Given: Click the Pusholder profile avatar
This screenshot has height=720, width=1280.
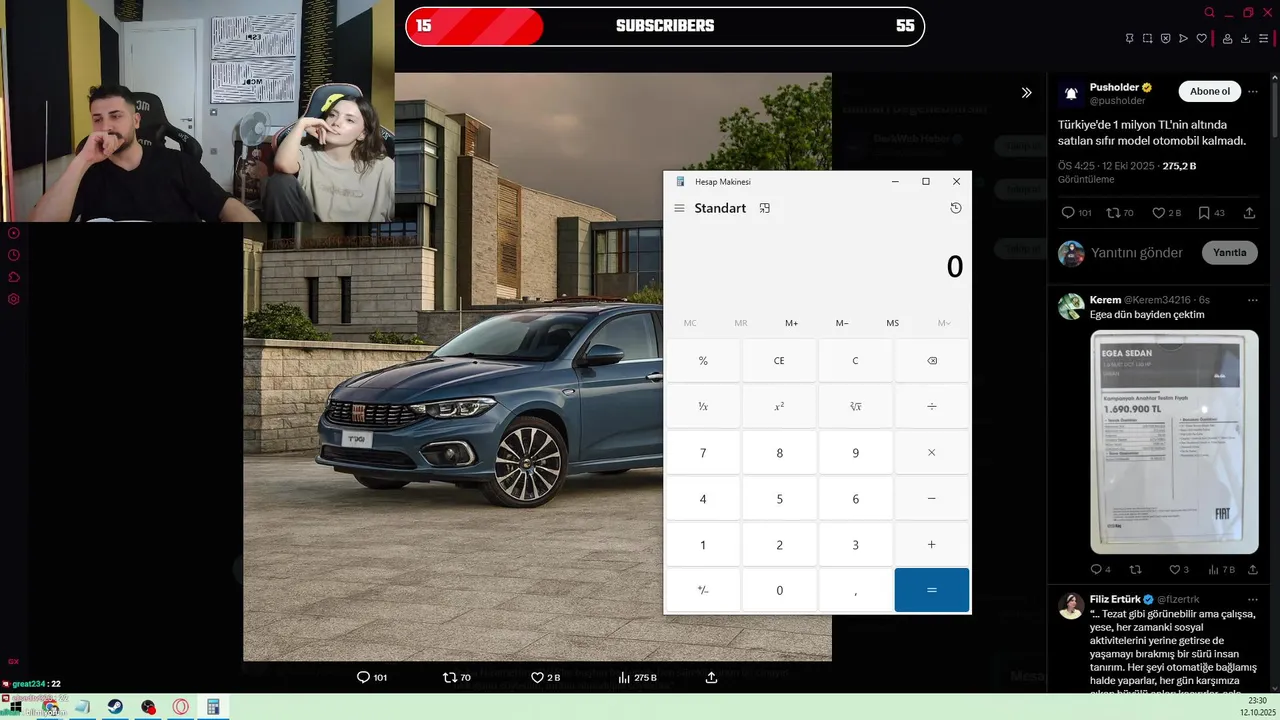Looking at the screenshot, I should pyautogui.click(x=1071, y=93).
